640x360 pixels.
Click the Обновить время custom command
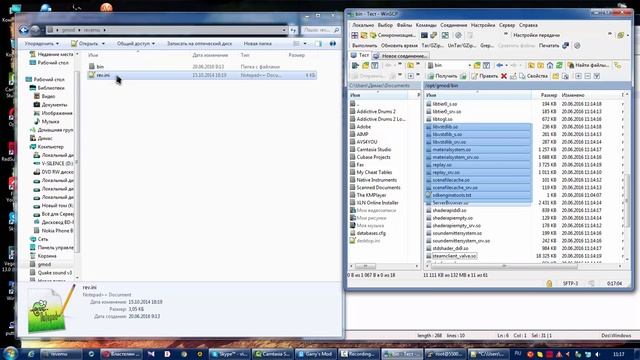(399, 46)
